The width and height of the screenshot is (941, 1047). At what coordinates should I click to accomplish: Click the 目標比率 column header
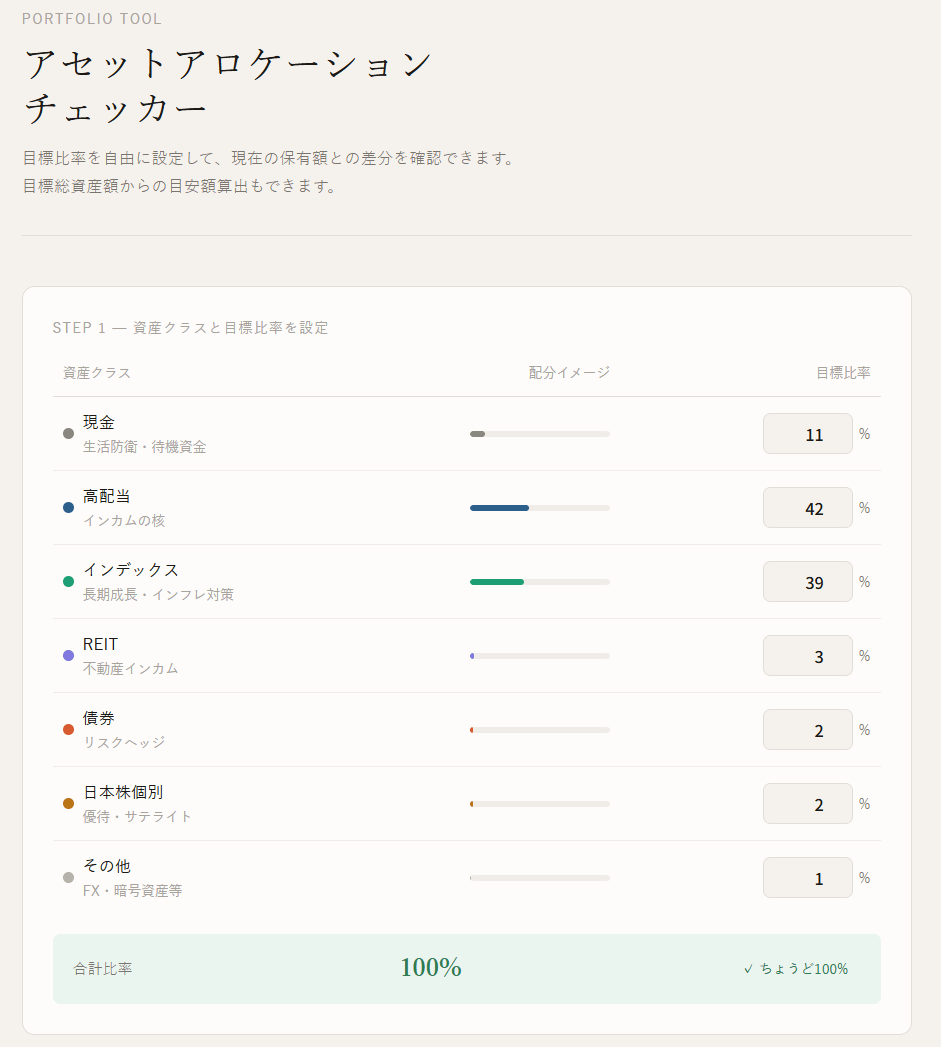coord(842,373)
